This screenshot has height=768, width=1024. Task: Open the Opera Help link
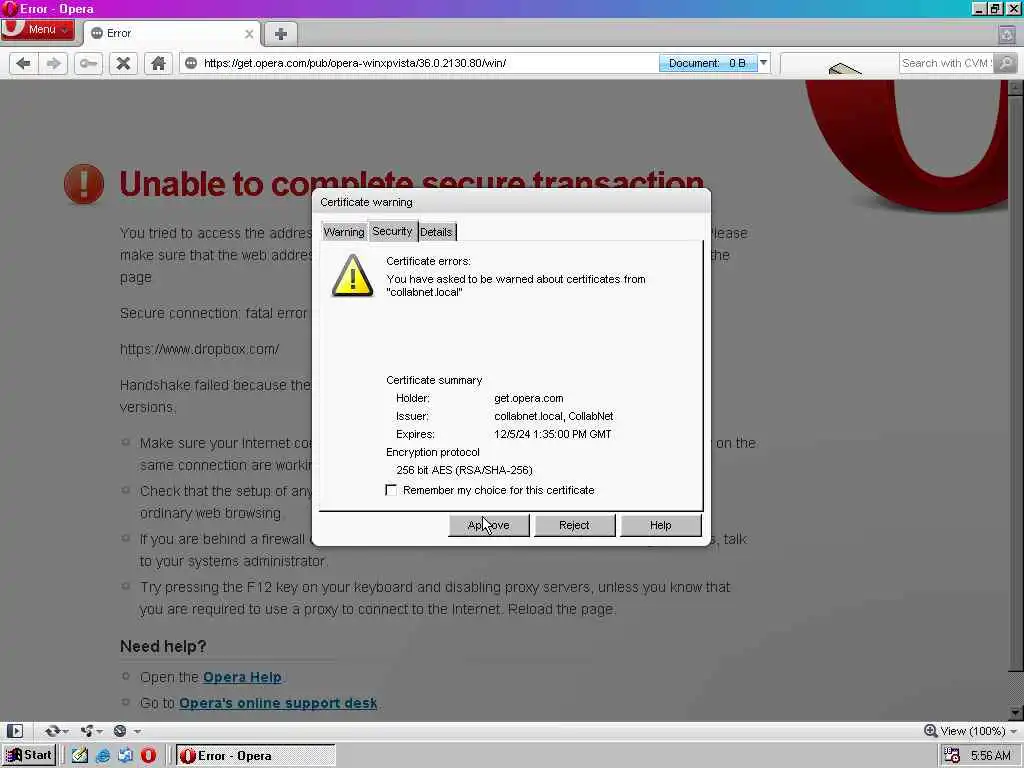click(x=242, y=677)
